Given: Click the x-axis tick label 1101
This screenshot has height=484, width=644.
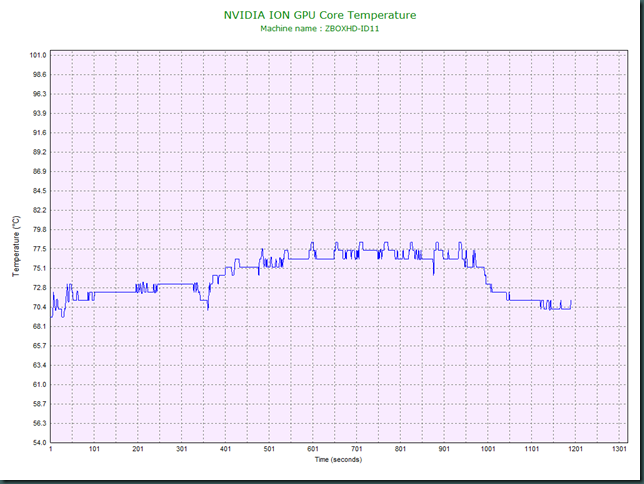Looking at the screenshot, I should [531, 449].
